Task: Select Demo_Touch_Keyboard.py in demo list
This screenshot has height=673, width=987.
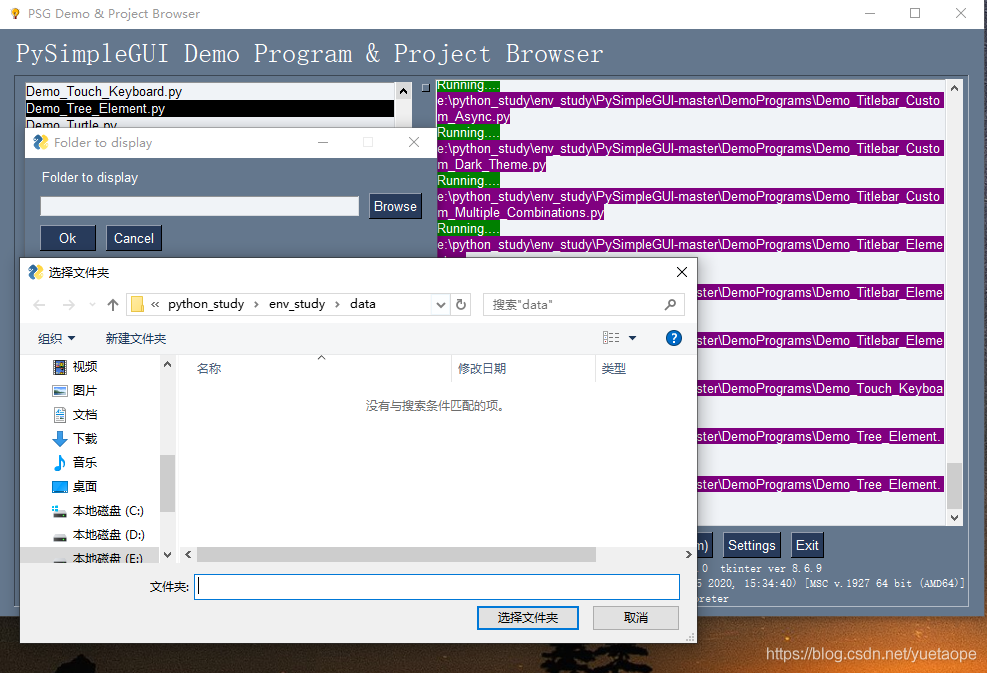Action: coord(210,91)
